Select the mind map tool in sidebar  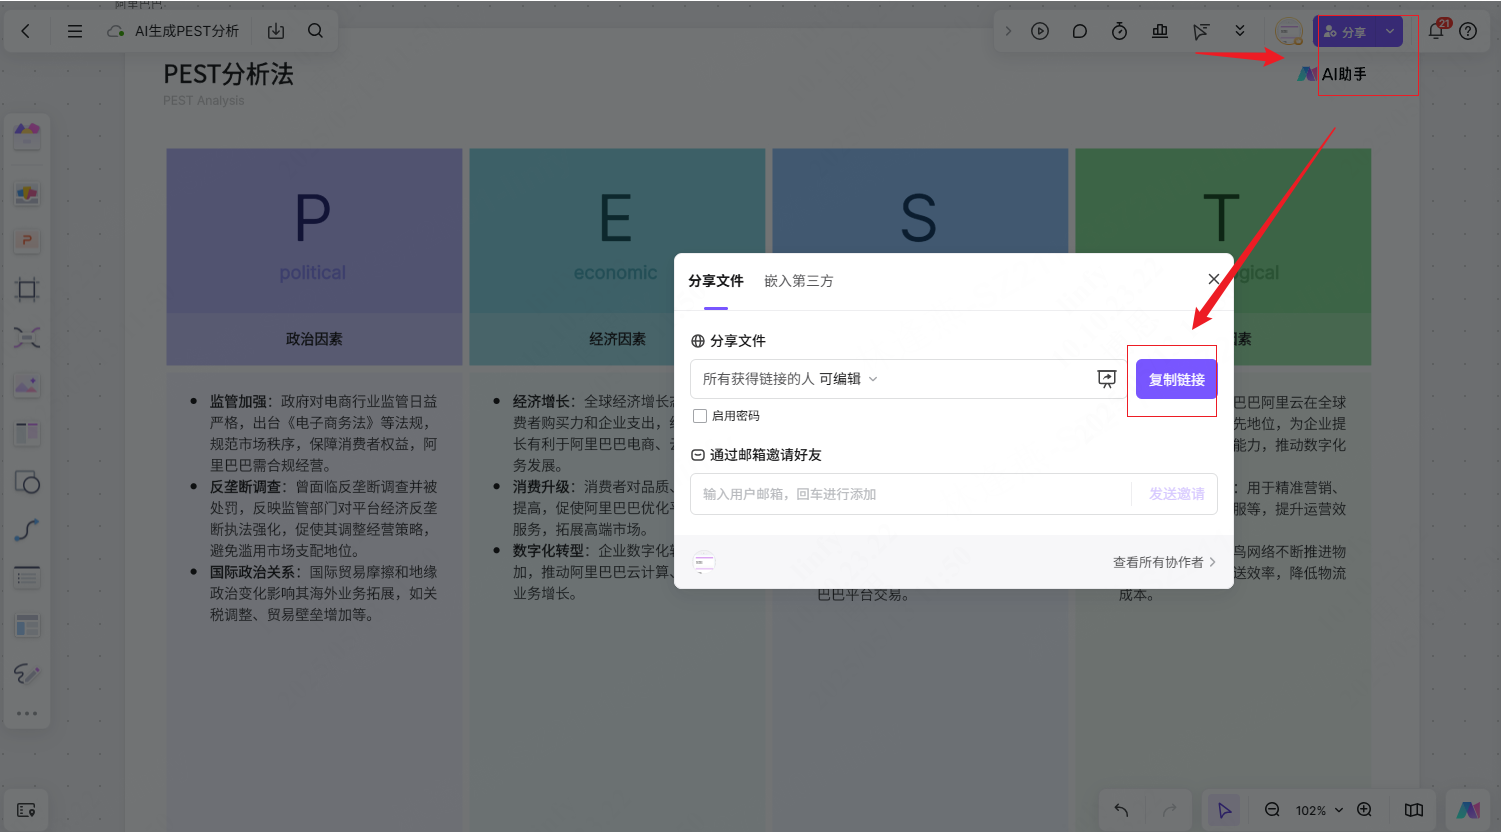tap(27, 337)
